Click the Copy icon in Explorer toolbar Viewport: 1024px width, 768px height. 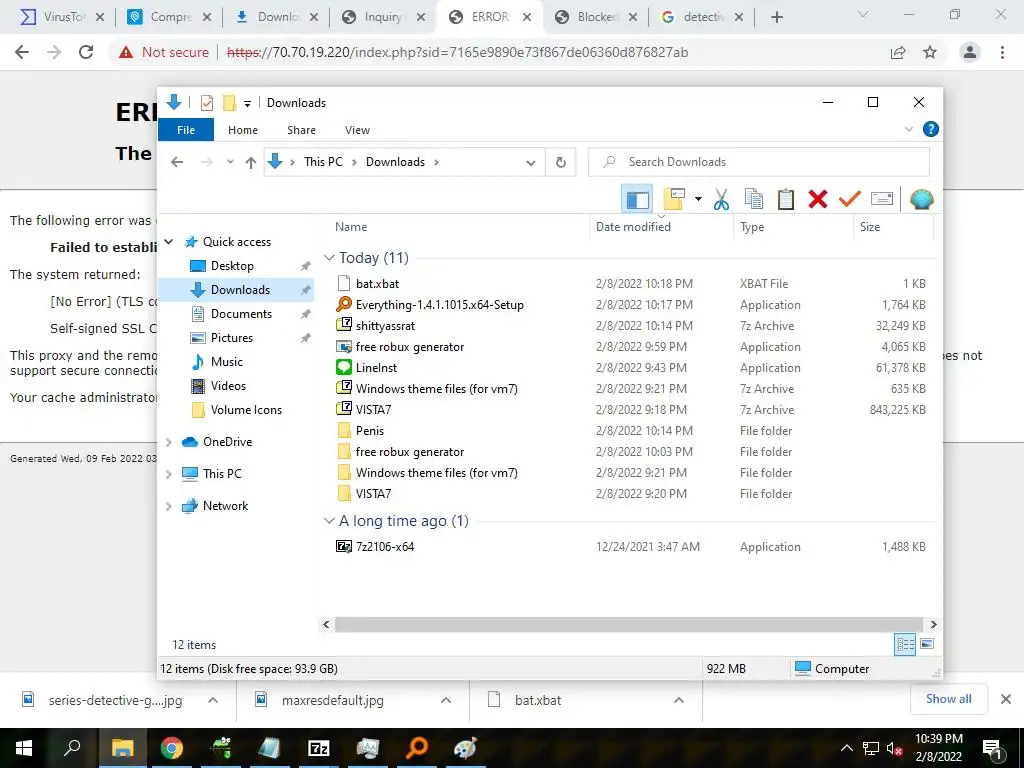(754, 199)
